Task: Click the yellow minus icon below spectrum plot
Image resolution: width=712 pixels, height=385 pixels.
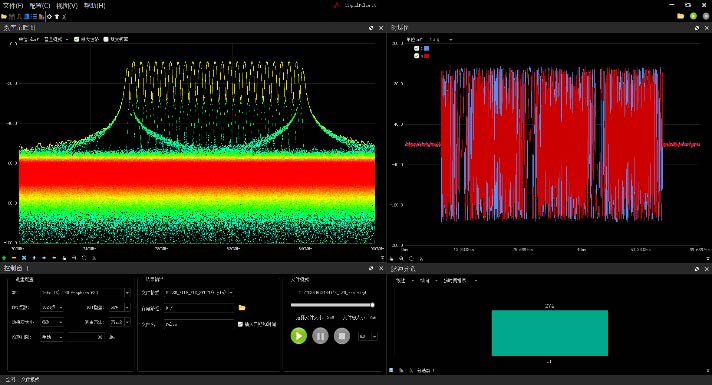Action: point(14,258)
